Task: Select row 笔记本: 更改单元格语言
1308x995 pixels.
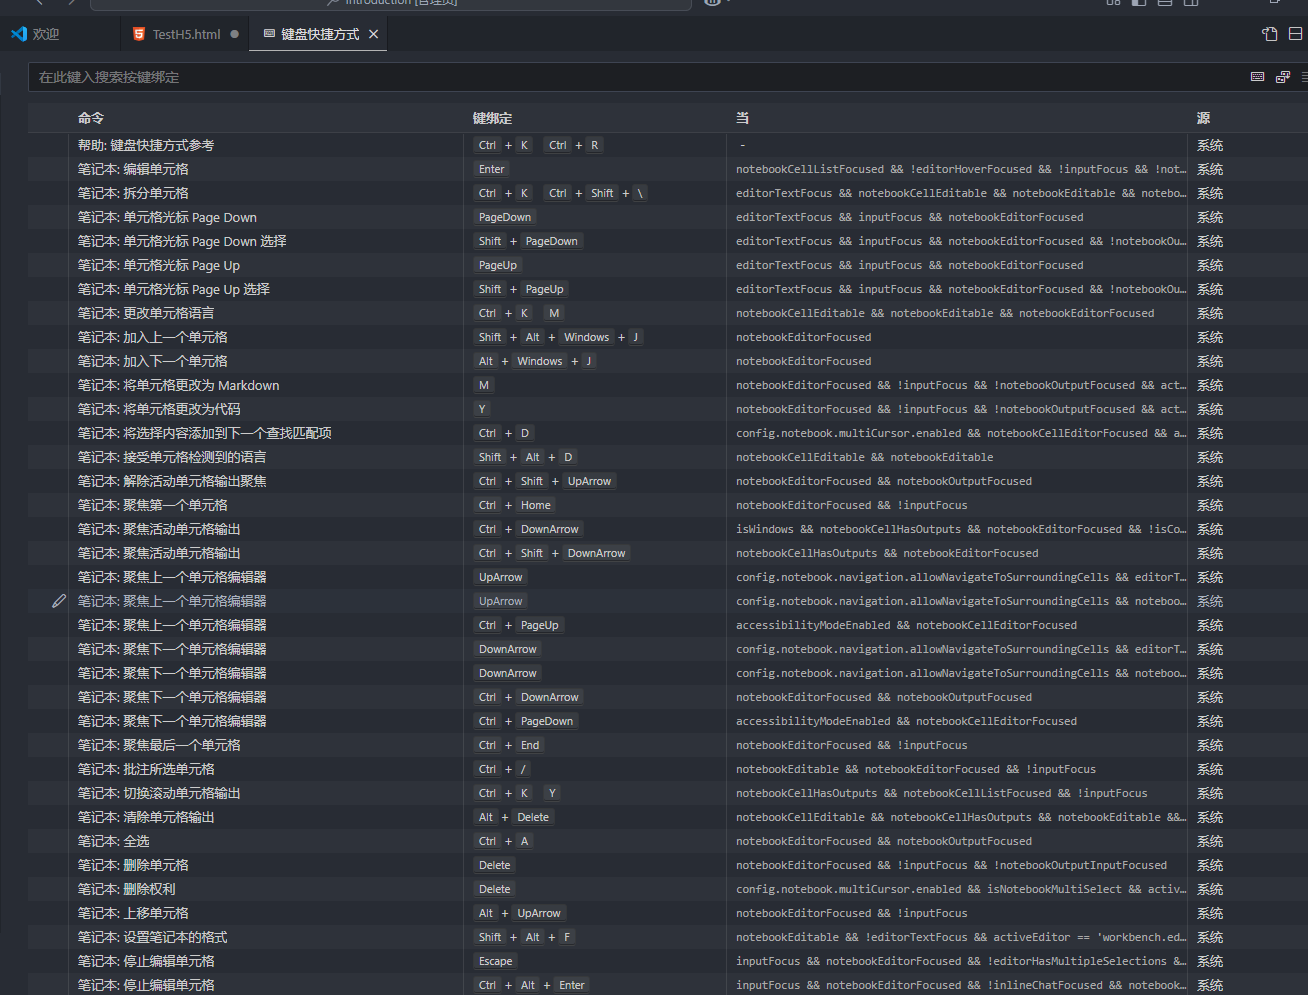Action: [x=668, y=313]
